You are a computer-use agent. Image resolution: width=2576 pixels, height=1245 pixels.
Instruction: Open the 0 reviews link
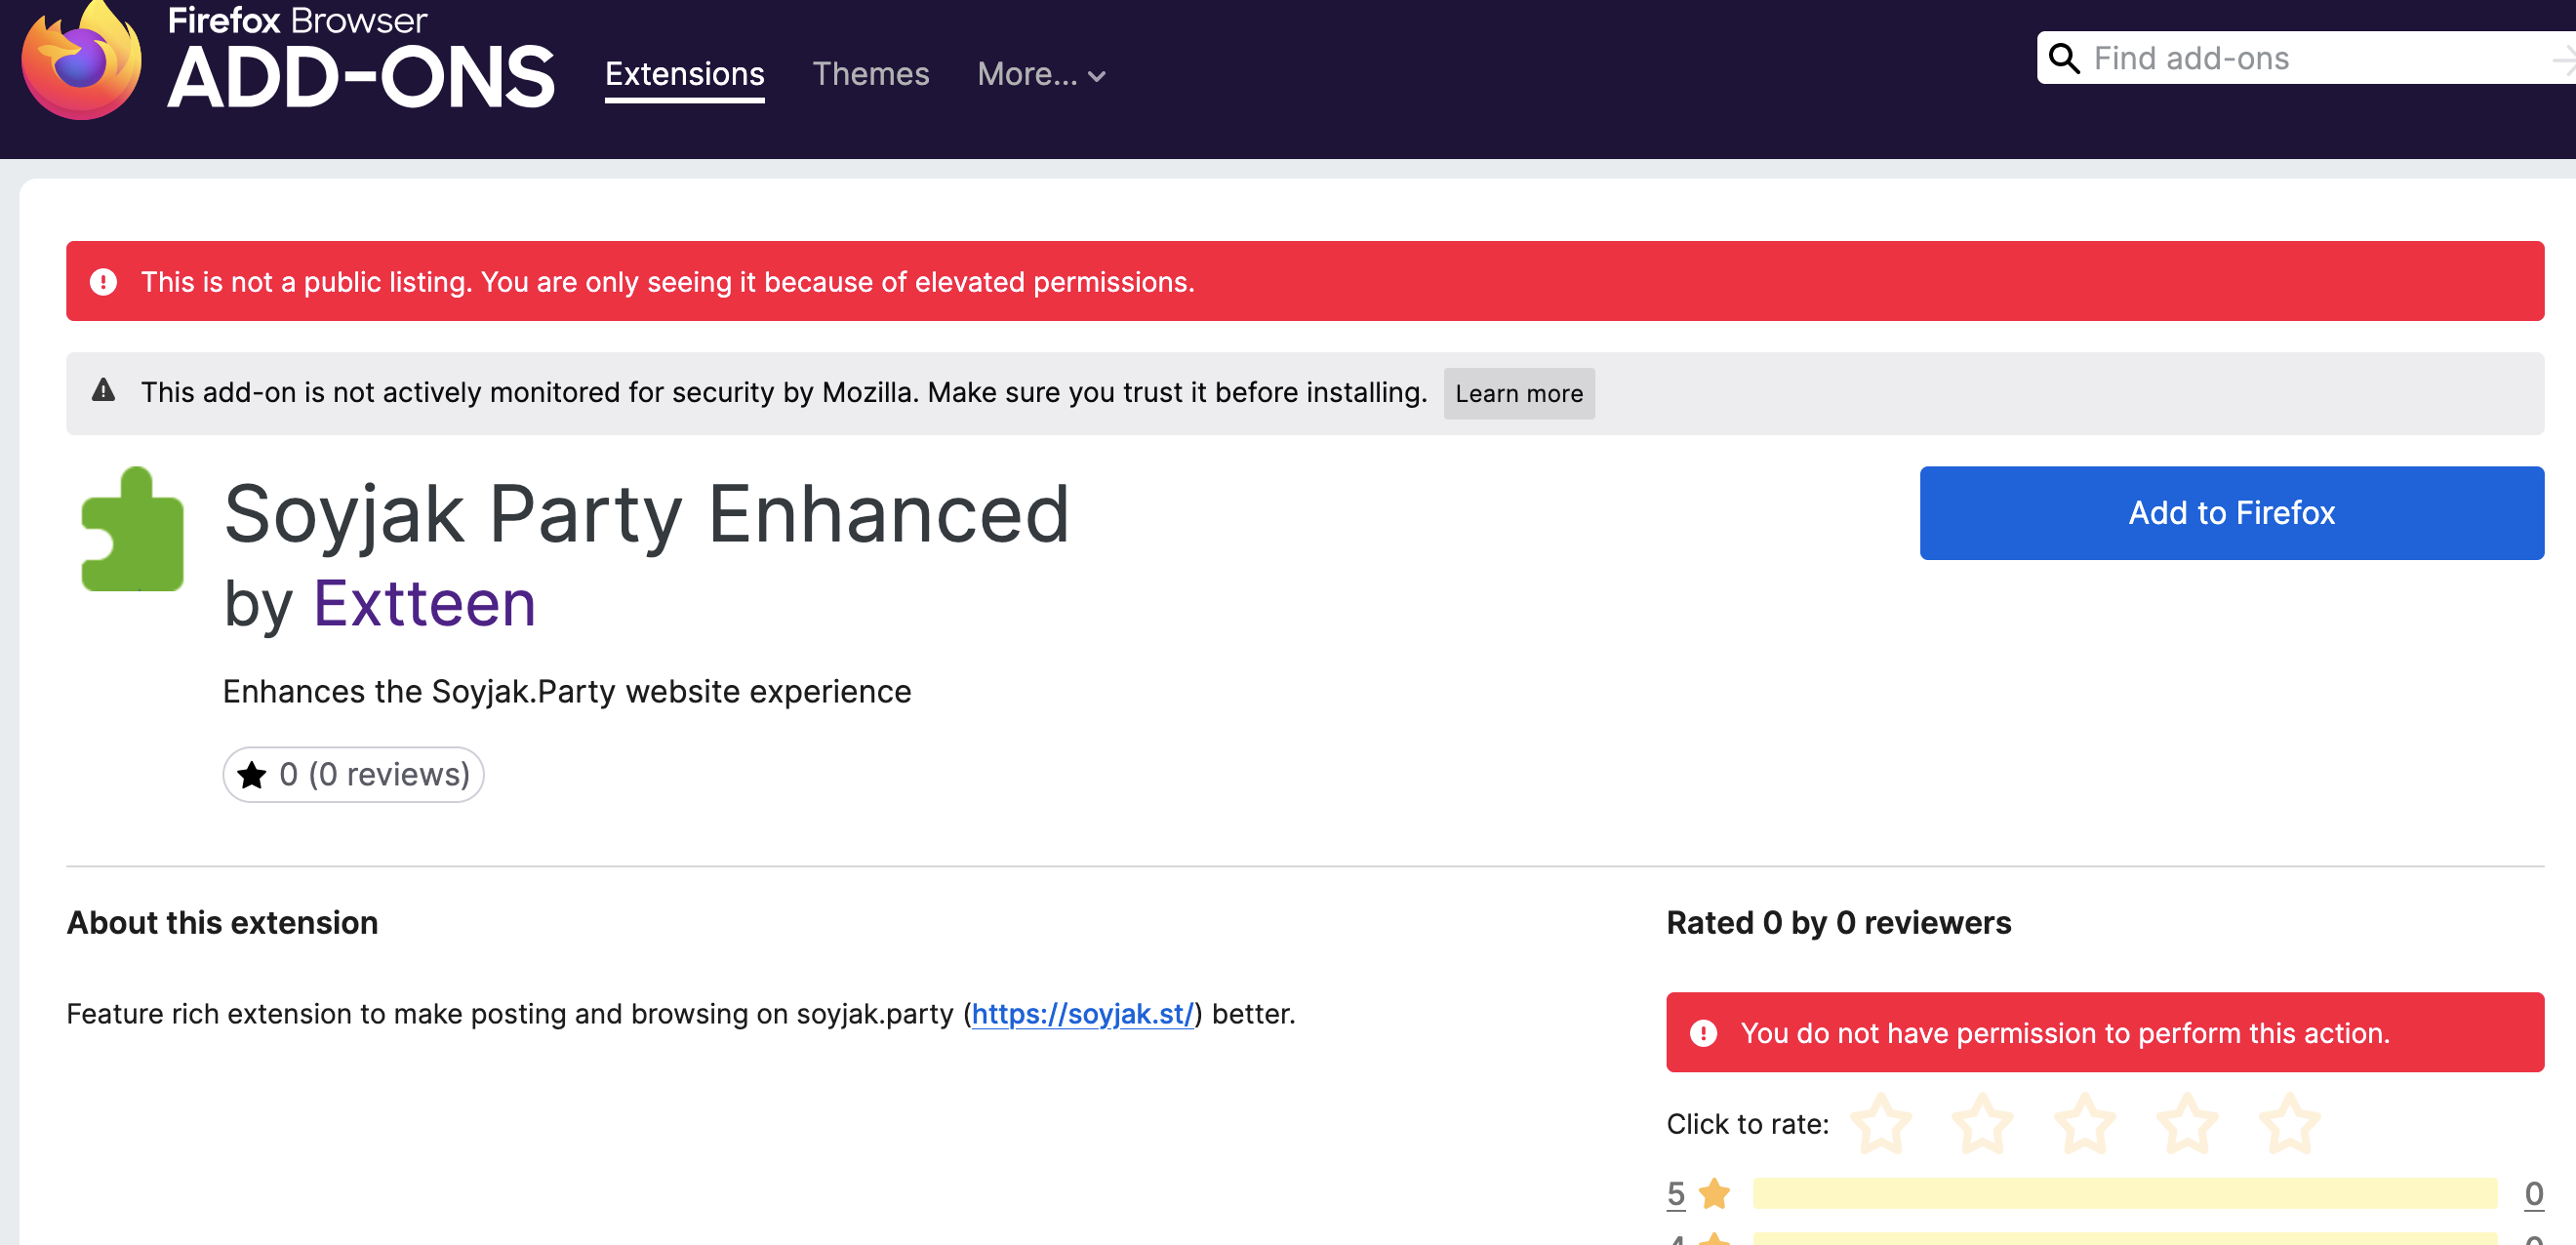click(x=374, y=775)
